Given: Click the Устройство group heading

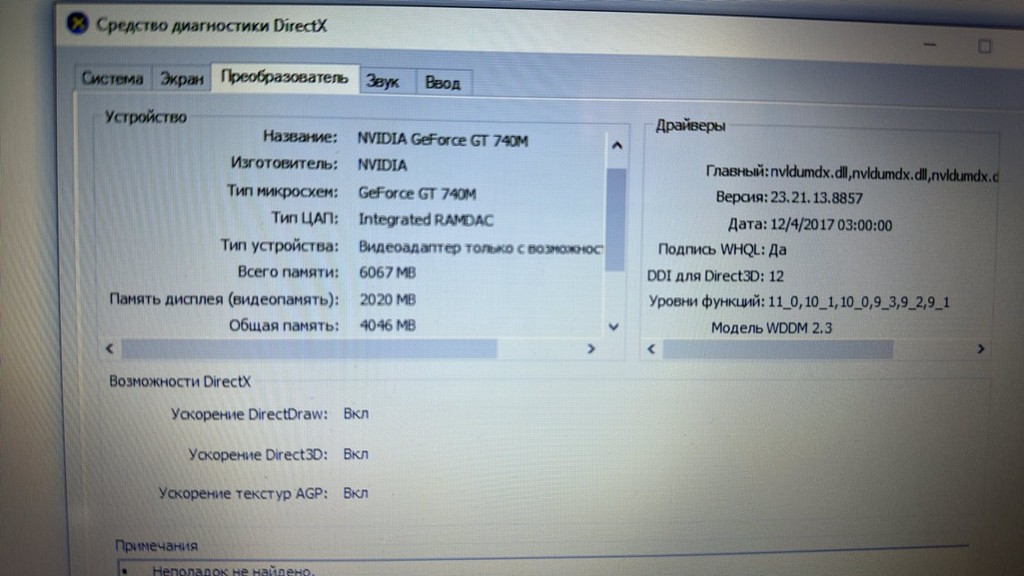Looking at the screenshot, I should [x=146, y=117].
